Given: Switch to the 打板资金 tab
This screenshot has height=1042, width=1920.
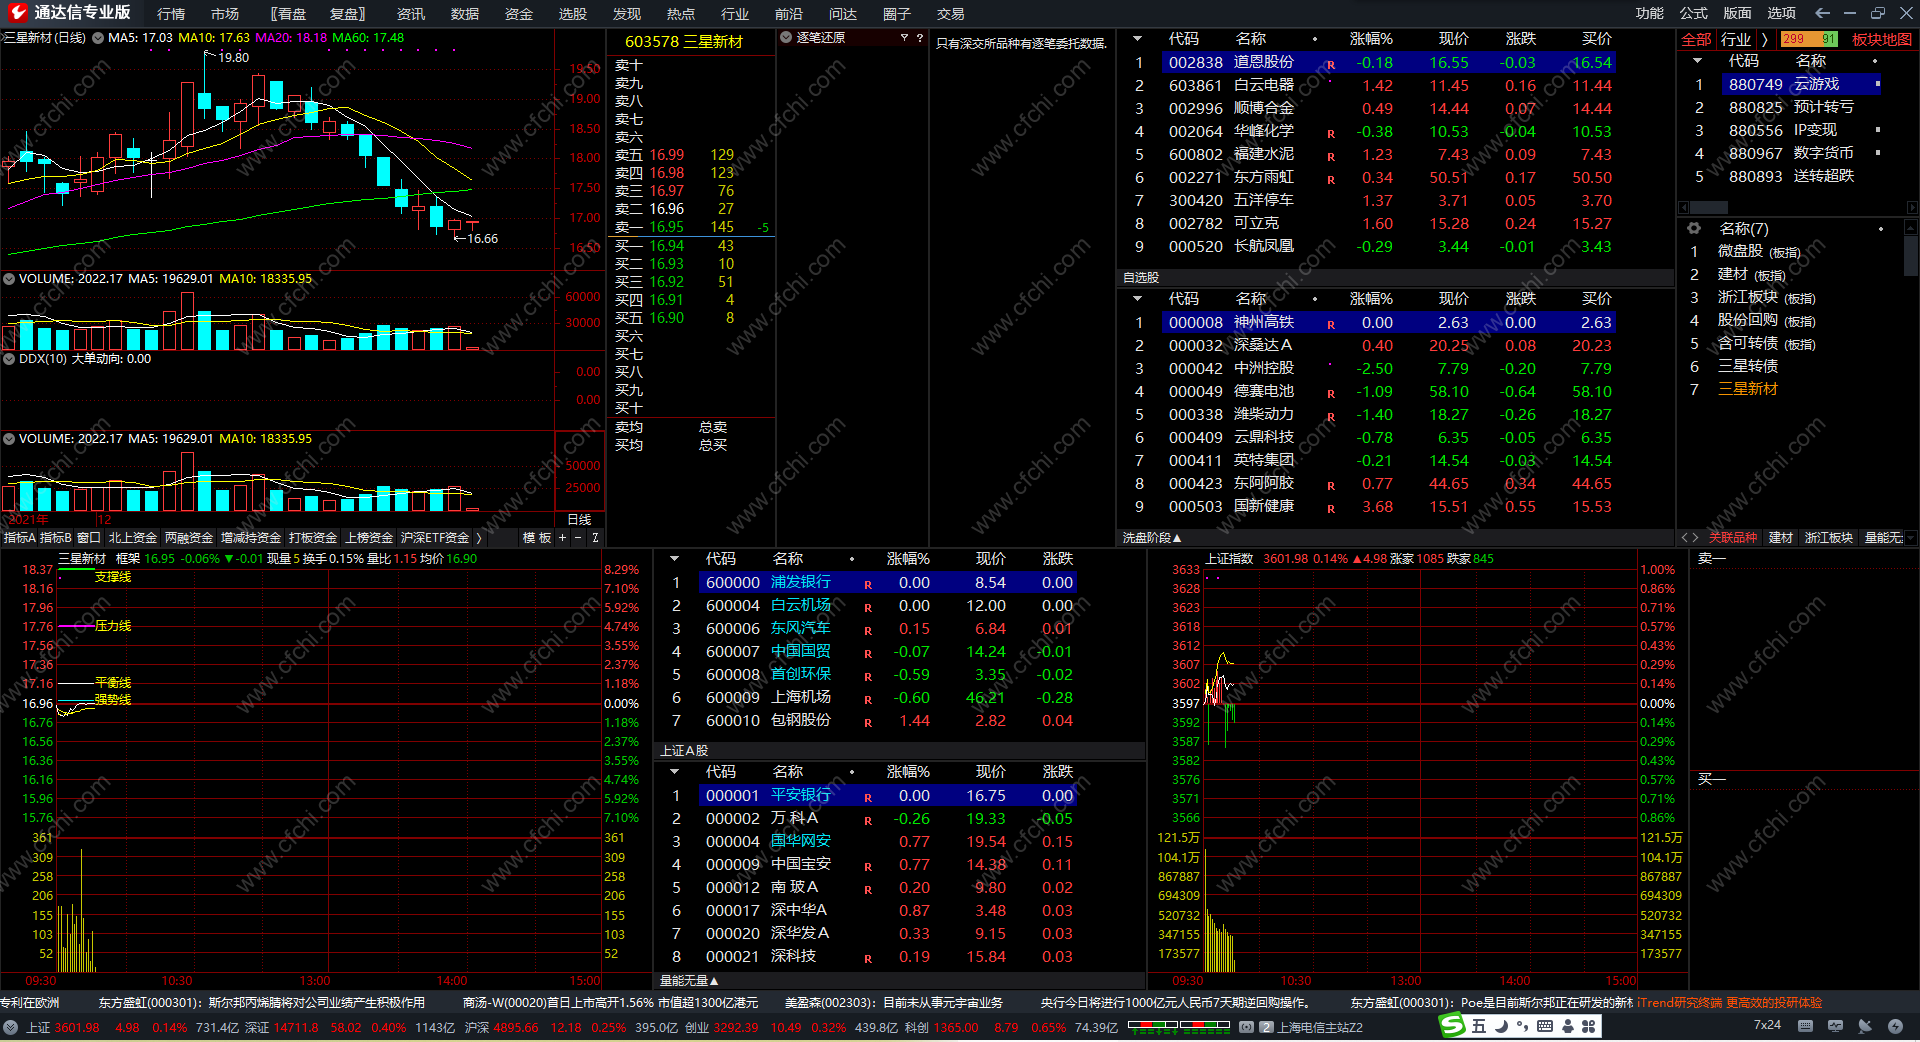Looking at the screenshot, I should pos(313,538).
